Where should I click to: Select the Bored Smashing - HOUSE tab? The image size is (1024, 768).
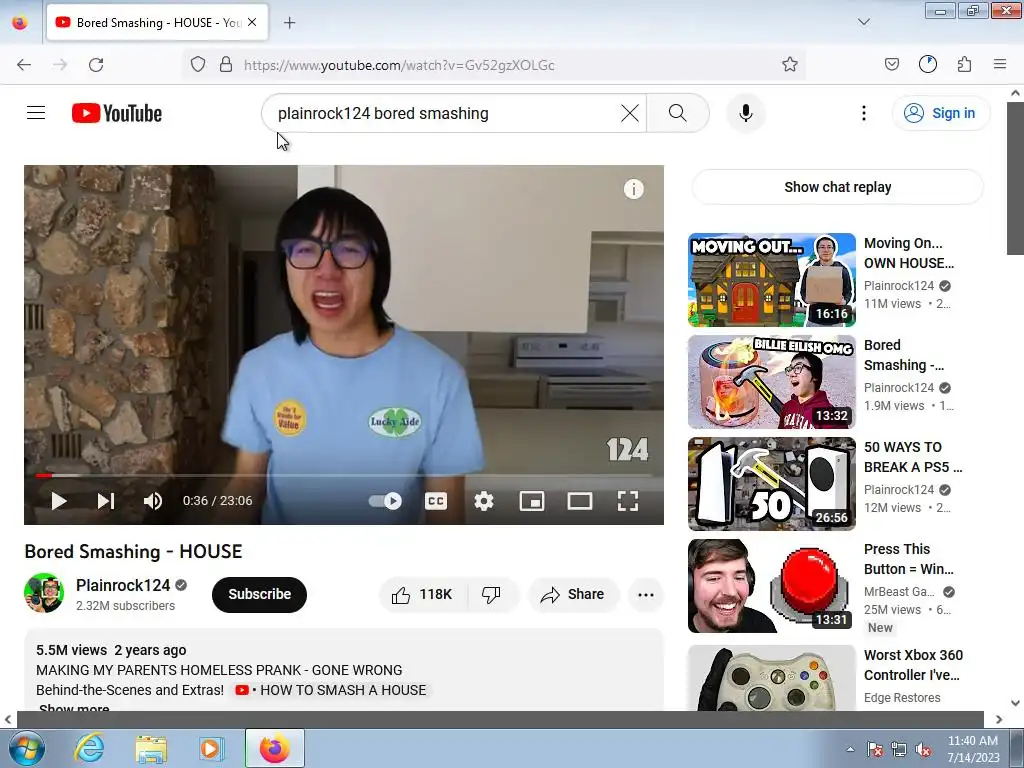(157, 23)
